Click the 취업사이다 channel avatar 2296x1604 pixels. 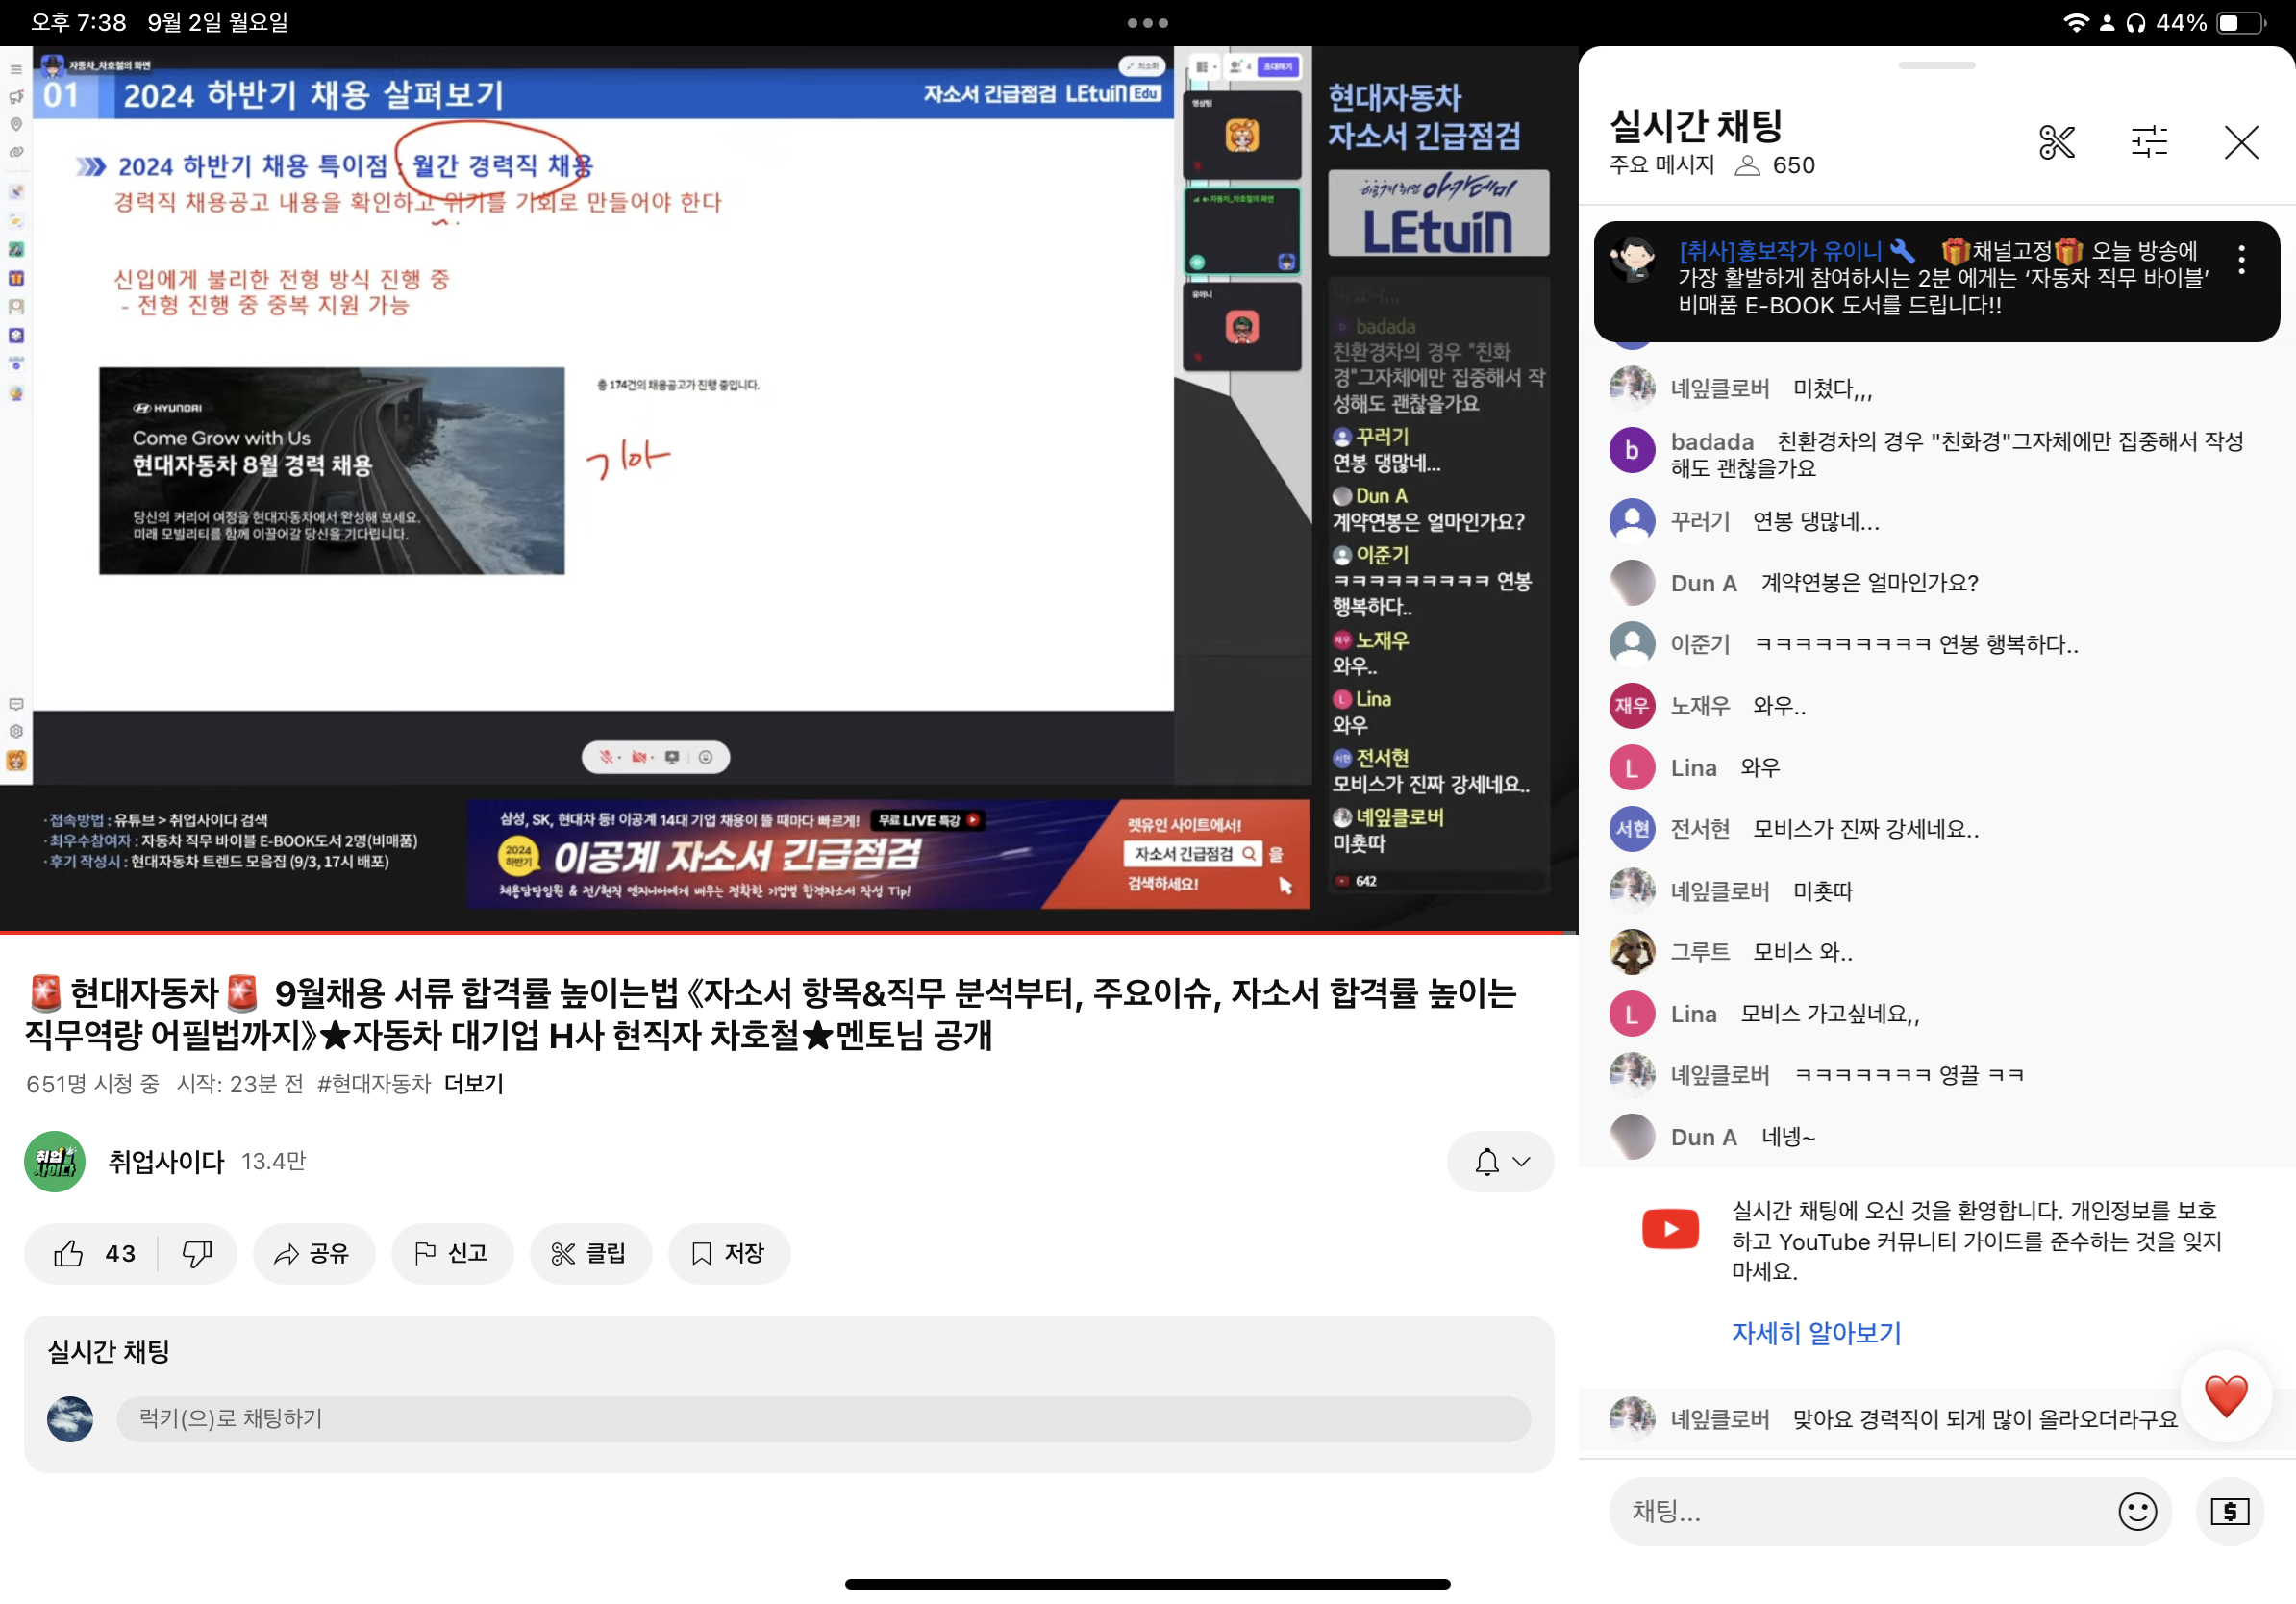click(55, 1161)
